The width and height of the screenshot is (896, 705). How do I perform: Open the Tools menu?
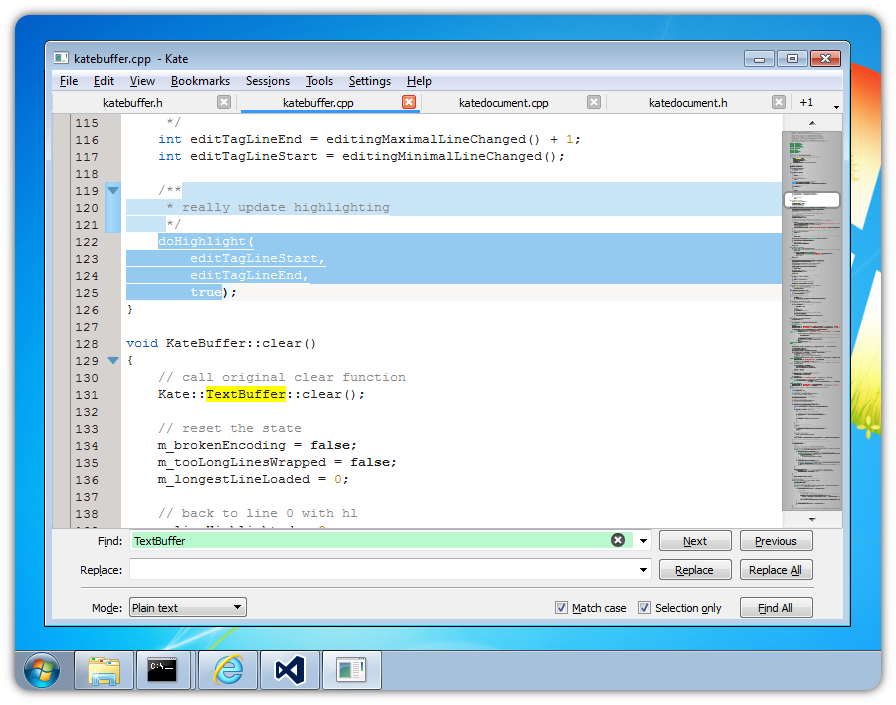[x=319, y=81]
